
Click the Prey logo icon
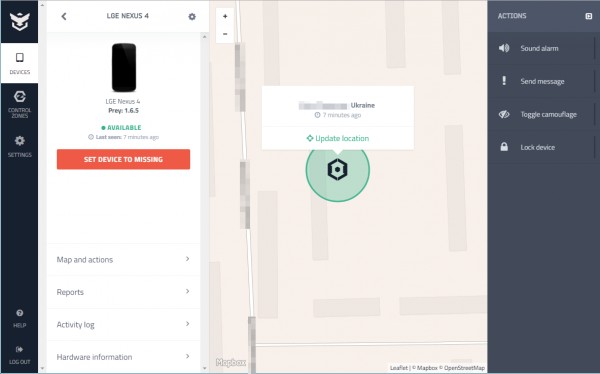(20, 21)
